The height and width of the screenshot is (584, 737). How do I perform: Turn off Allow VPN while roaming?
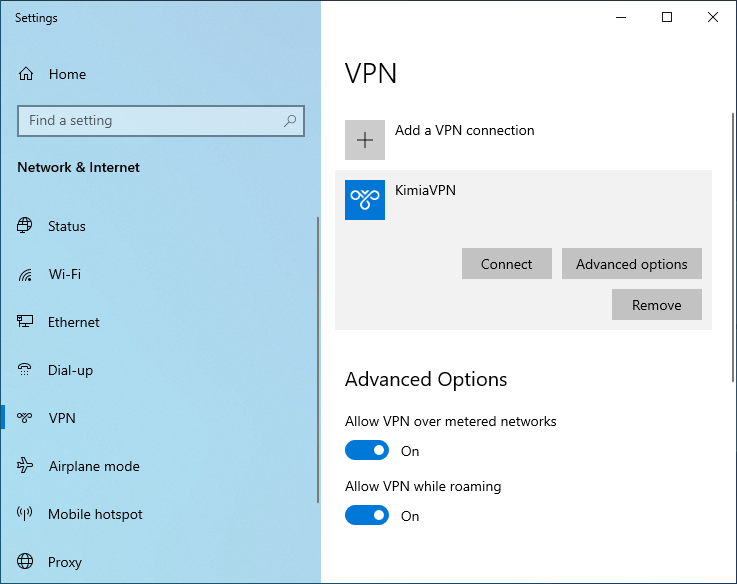click(367, 516)
